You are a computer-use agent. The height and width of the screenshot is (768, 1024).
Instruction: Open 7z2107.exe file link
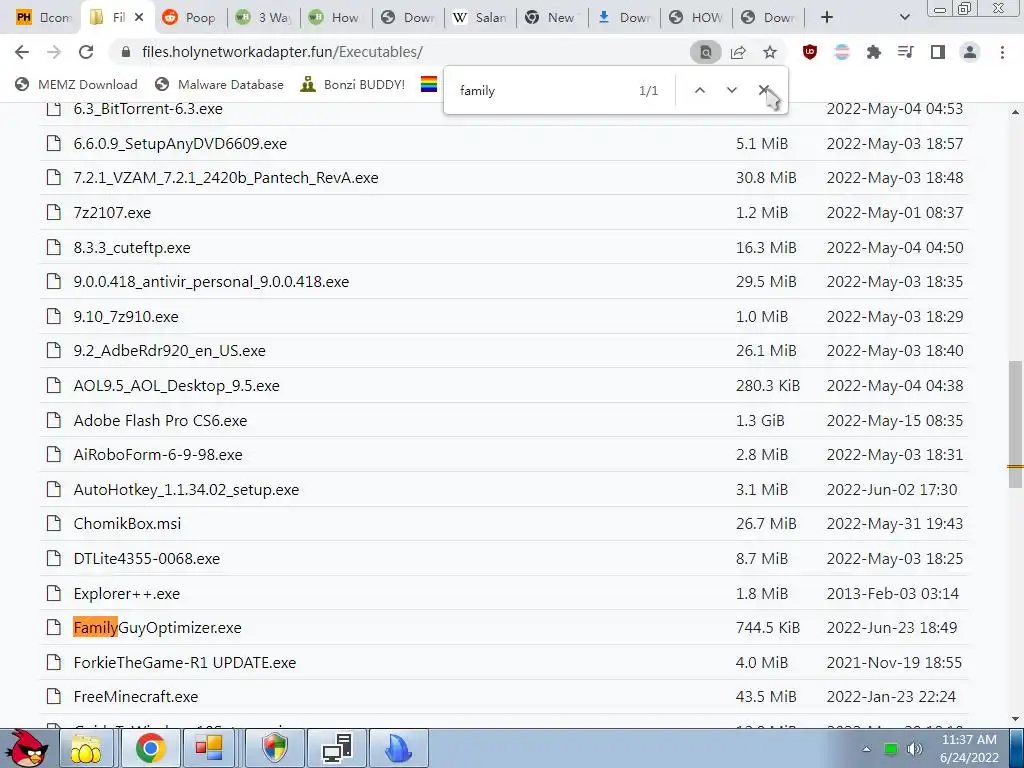[112, 213]
